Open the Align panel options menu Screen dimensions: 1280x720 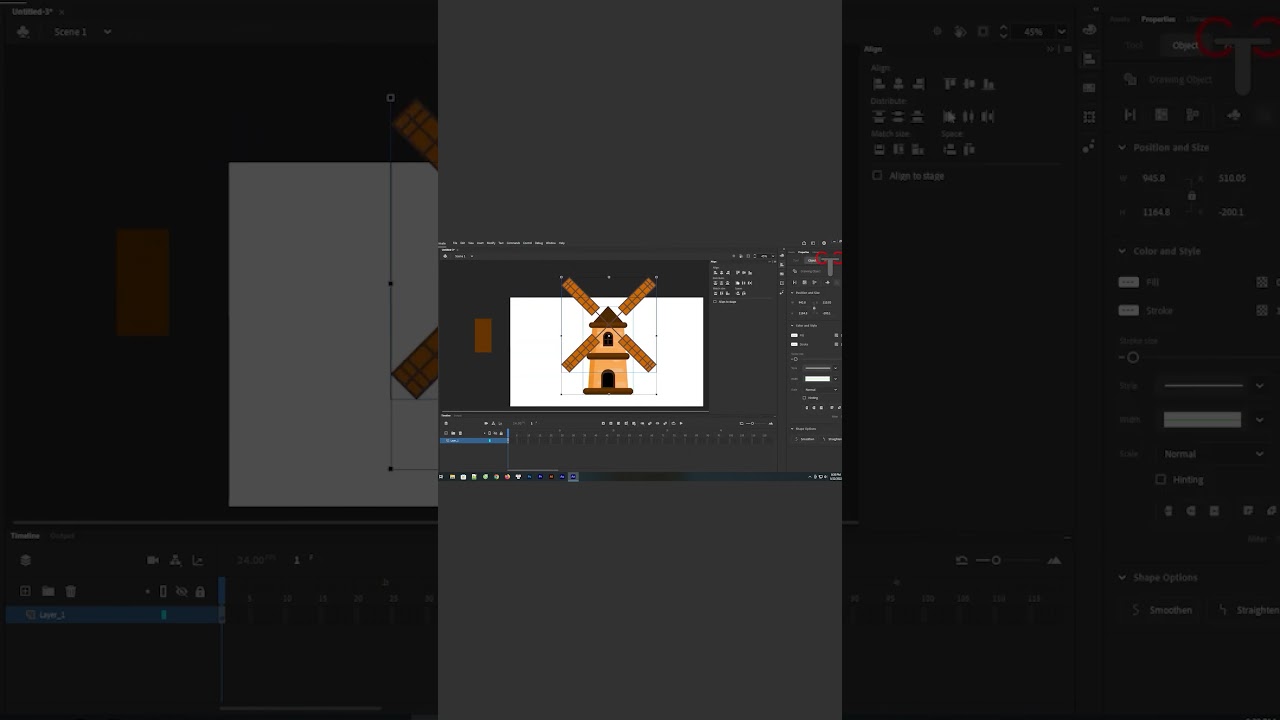point(1066,48)
